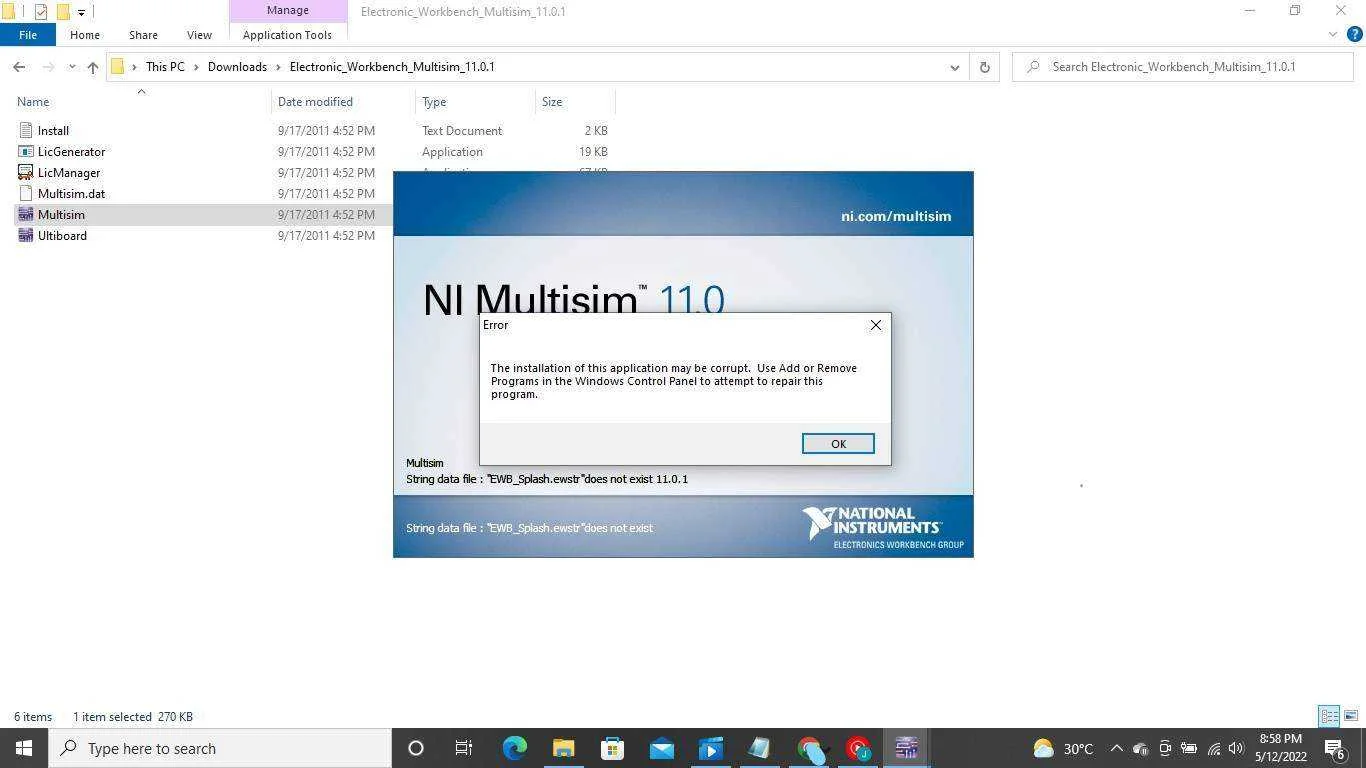The image size is (1366, 768).
Task: Click the search Electronic_Workbench_Multisim field
Action: click(x=1184, y=67)
